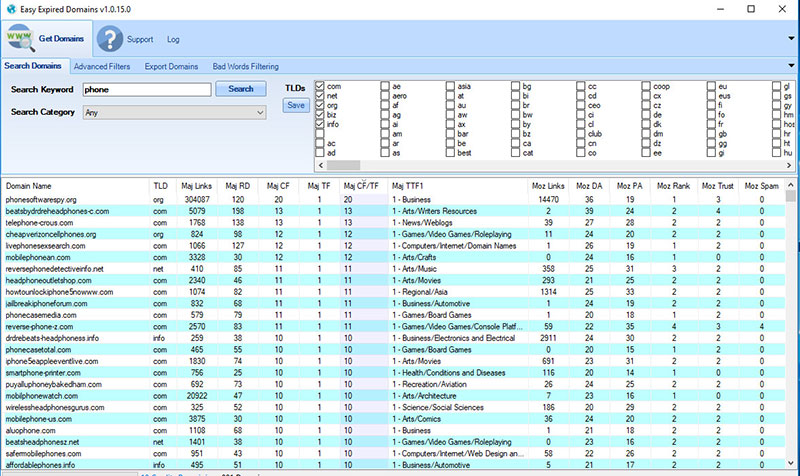Enable the asia TLD checkbox
This screenshot has height=476, width=800.
451,88
